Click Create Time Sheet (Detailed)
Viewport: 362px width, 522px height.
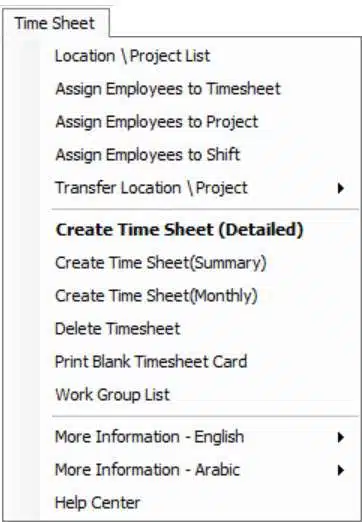[199, 230]
